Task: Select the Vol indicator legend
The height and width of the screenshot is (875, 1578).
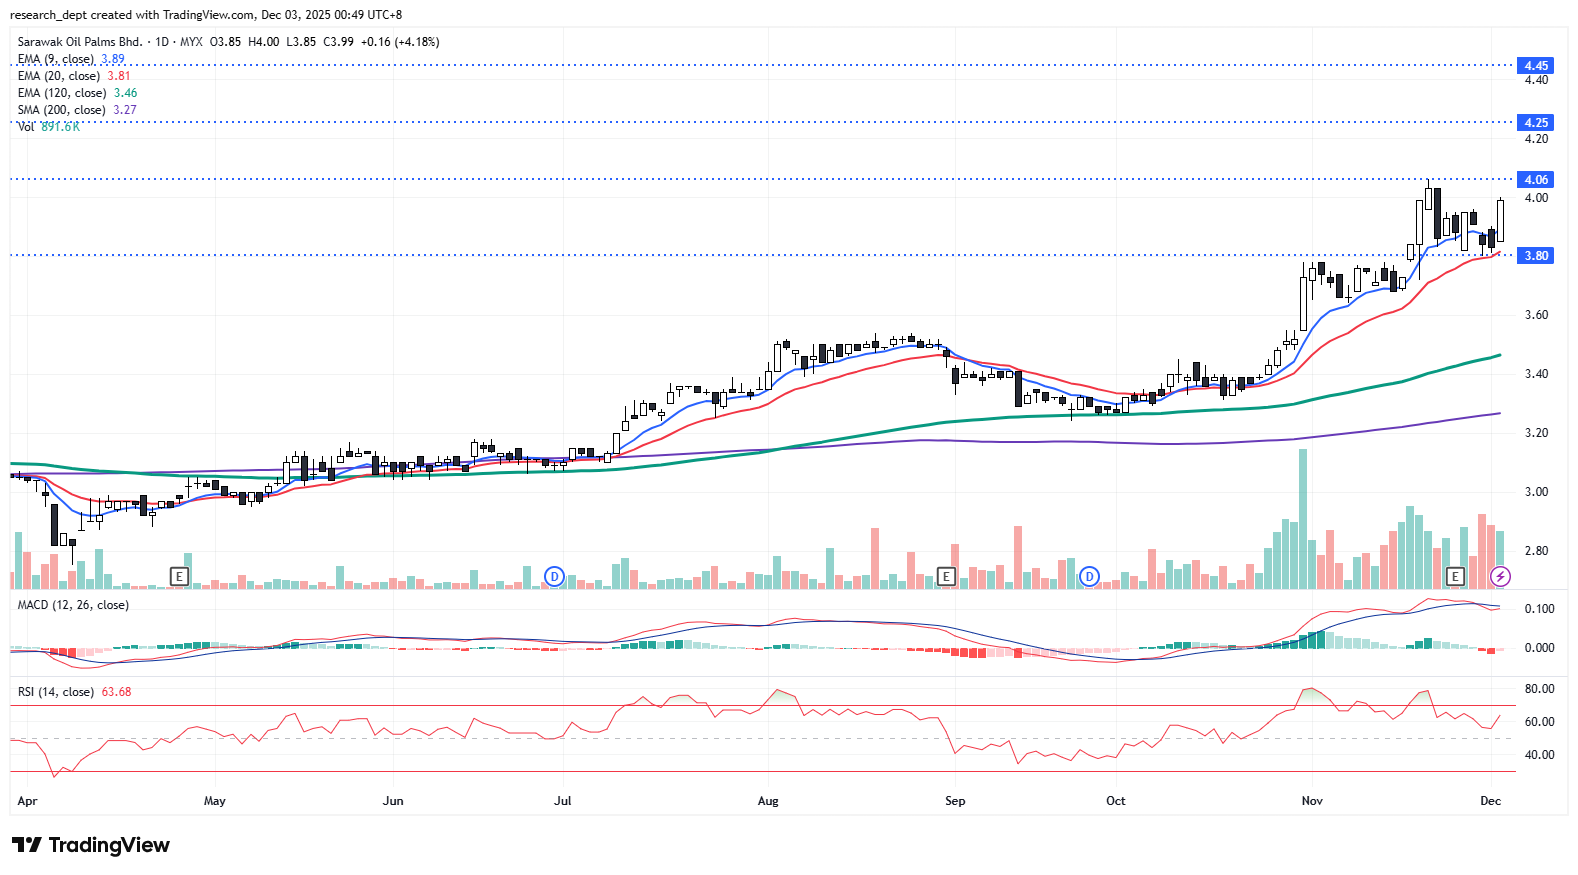Action: (x=26, y=127)
